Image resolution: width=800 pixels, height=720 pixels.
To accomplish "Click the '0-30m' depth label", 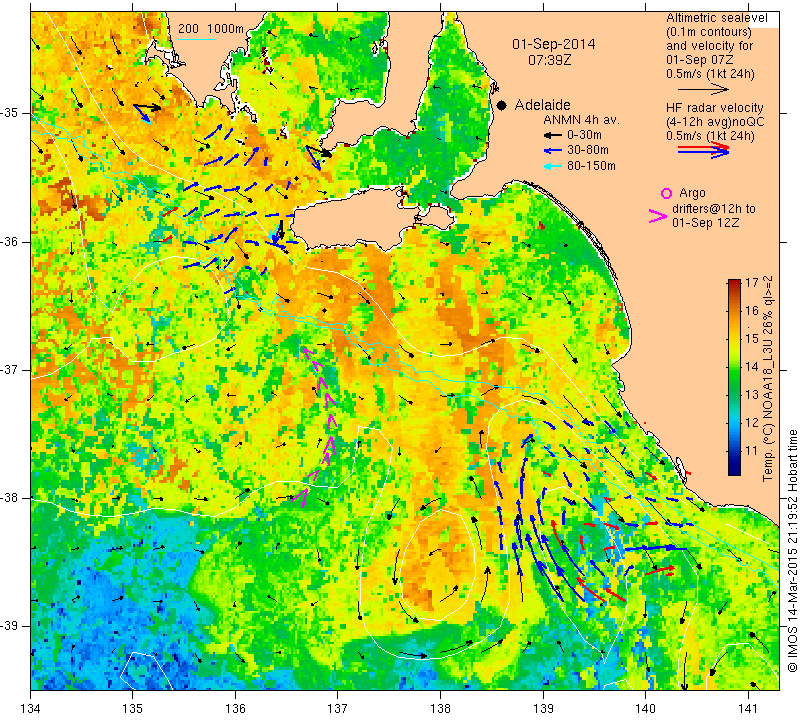I will pos(584,135).
